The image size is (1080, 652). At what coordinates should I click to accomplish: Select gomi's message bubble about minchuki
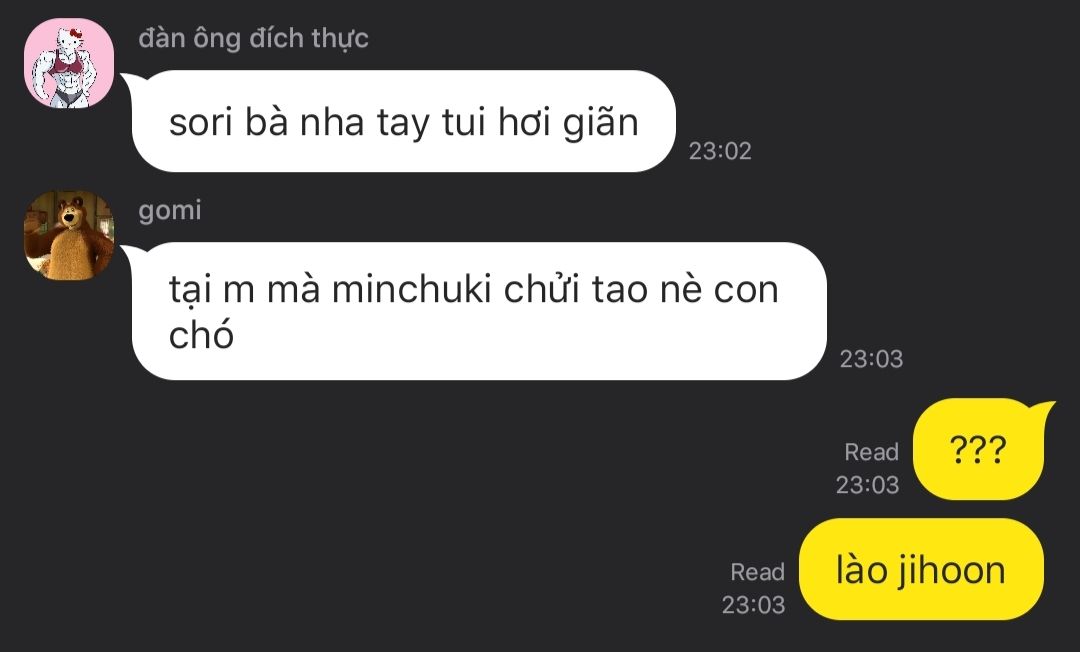coord(479,311)
